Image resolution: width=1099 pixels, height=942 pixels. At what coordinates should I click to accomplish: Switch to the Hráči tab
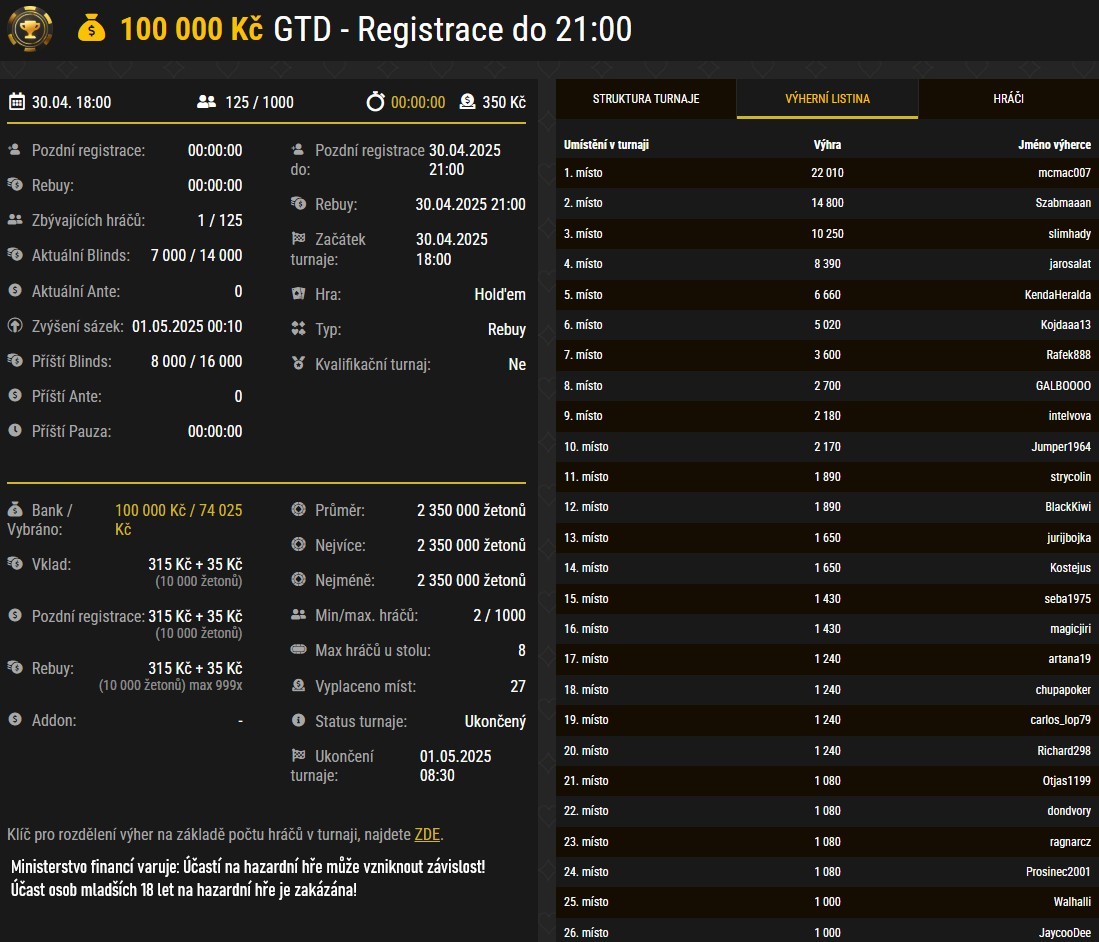click(x=1008, y=99)
